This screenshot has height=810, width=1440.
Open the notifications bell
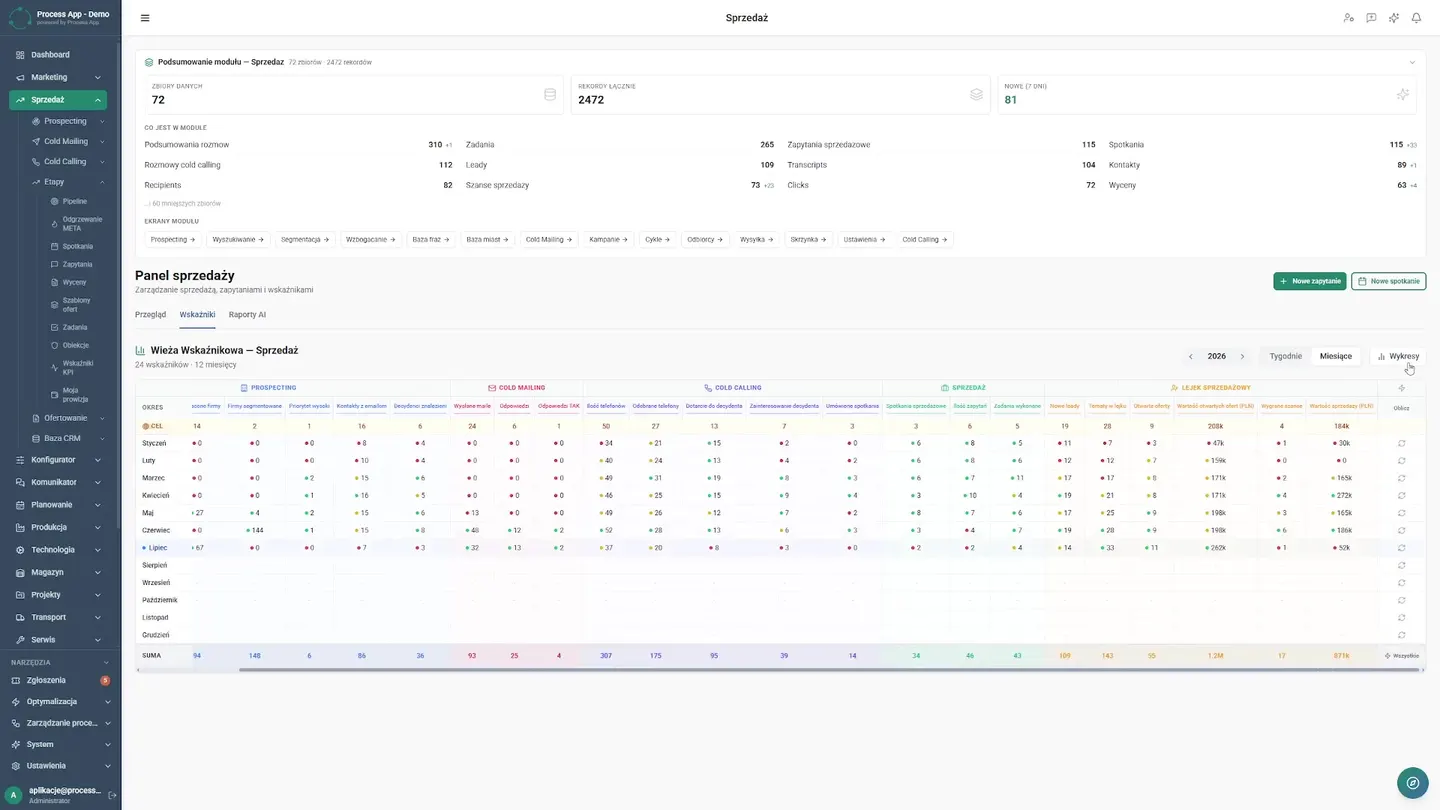click(x=1416, y=18)
